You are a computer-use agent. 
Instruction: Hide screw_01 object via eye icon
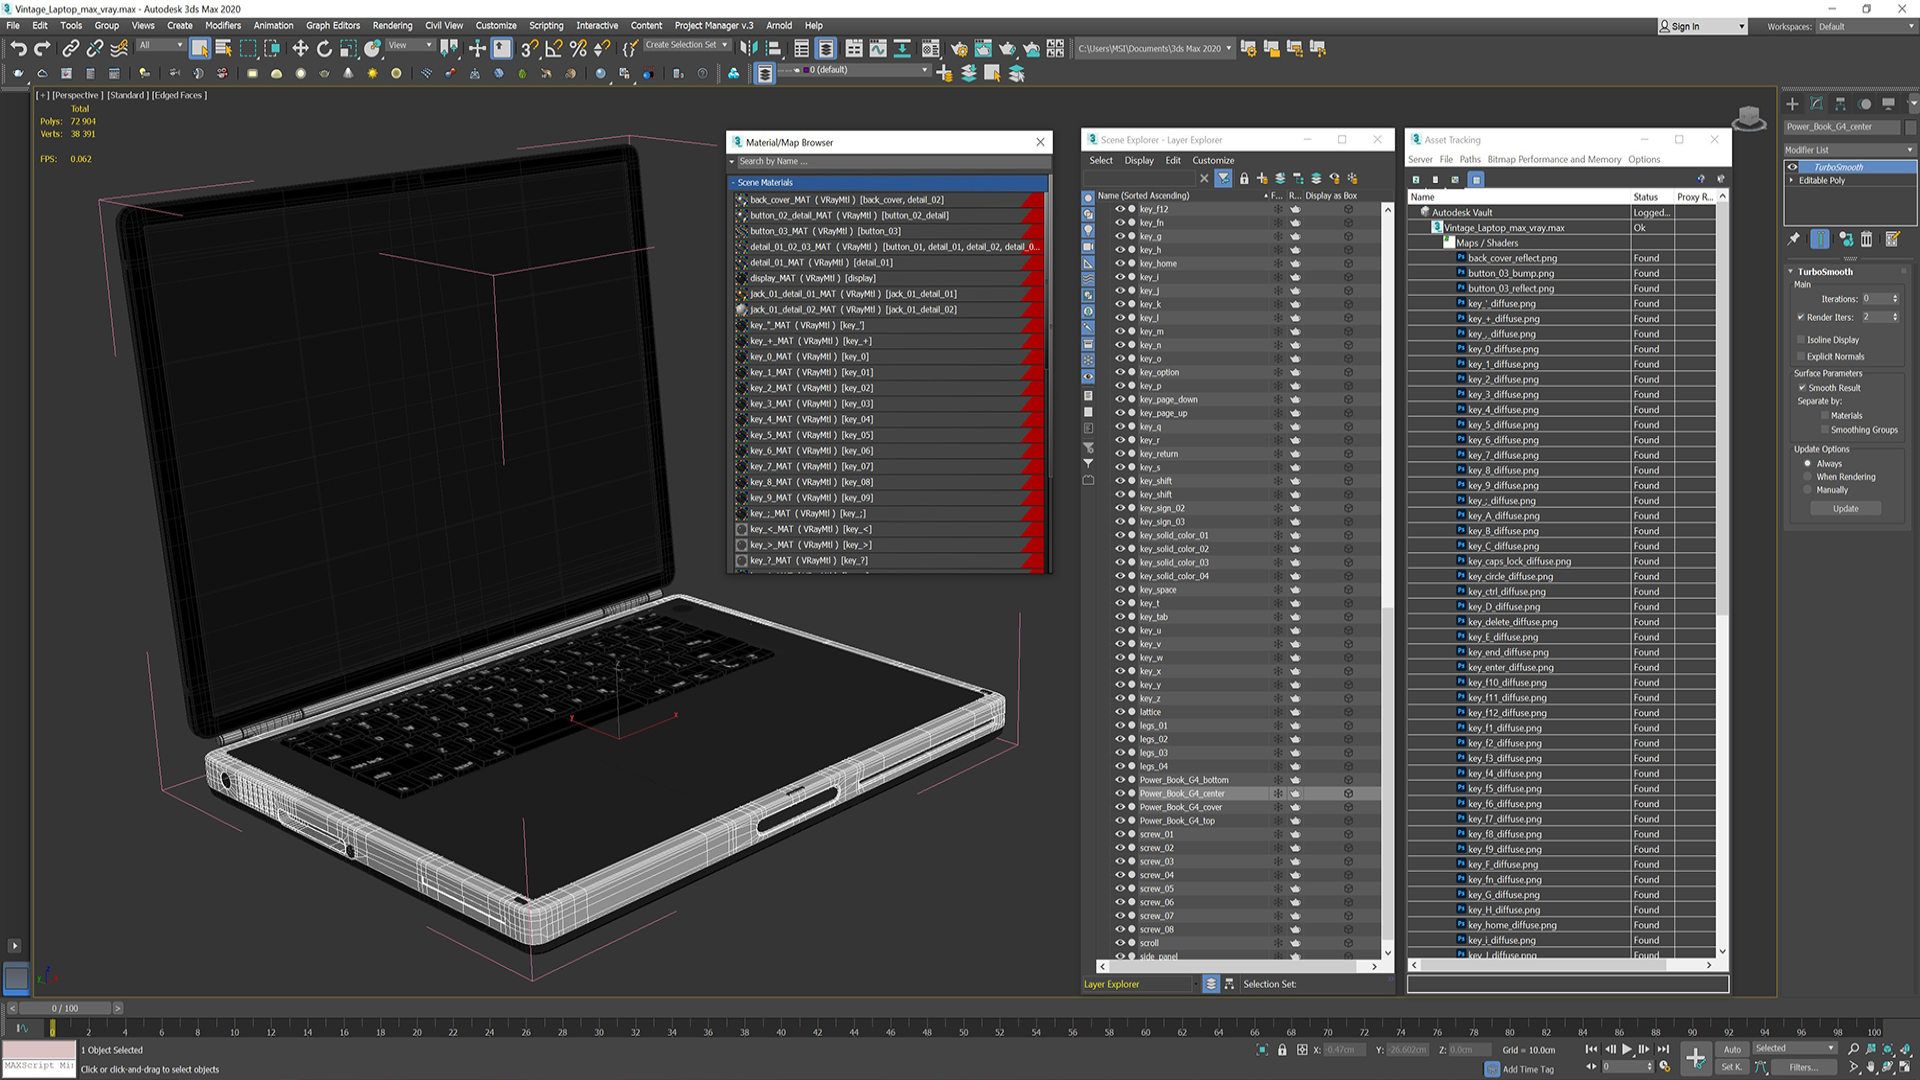(x=1120, y=835)
